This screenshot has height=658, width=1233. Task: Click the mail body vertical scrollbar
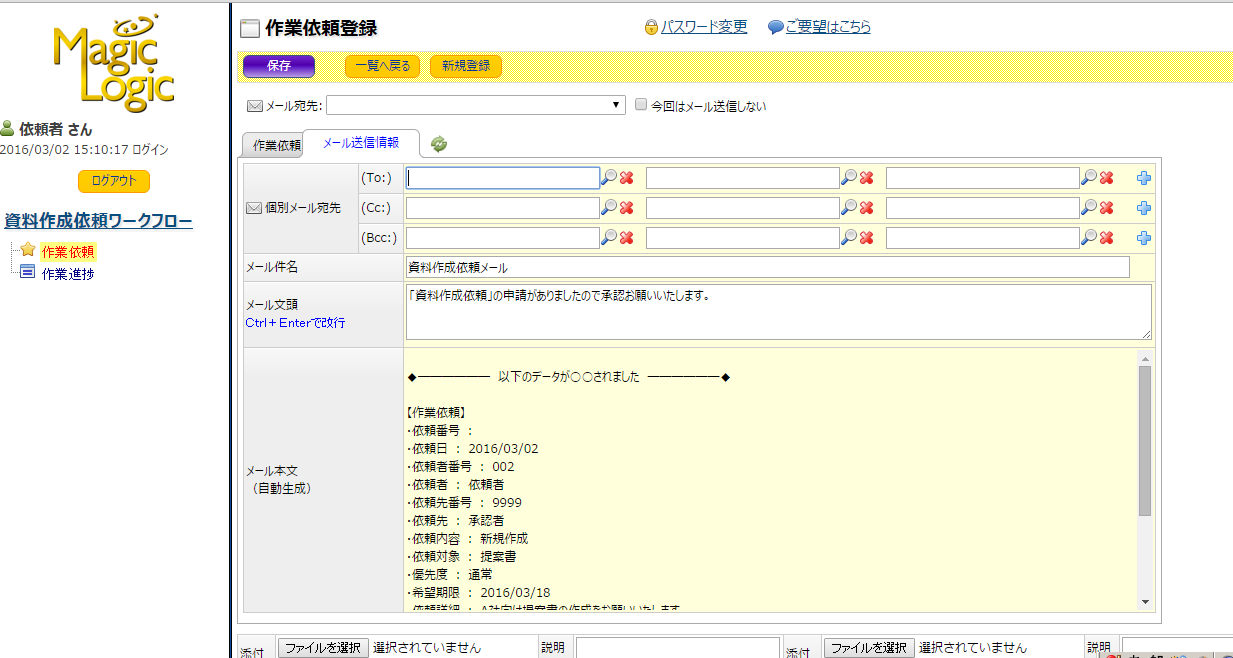pos(1145,440)
